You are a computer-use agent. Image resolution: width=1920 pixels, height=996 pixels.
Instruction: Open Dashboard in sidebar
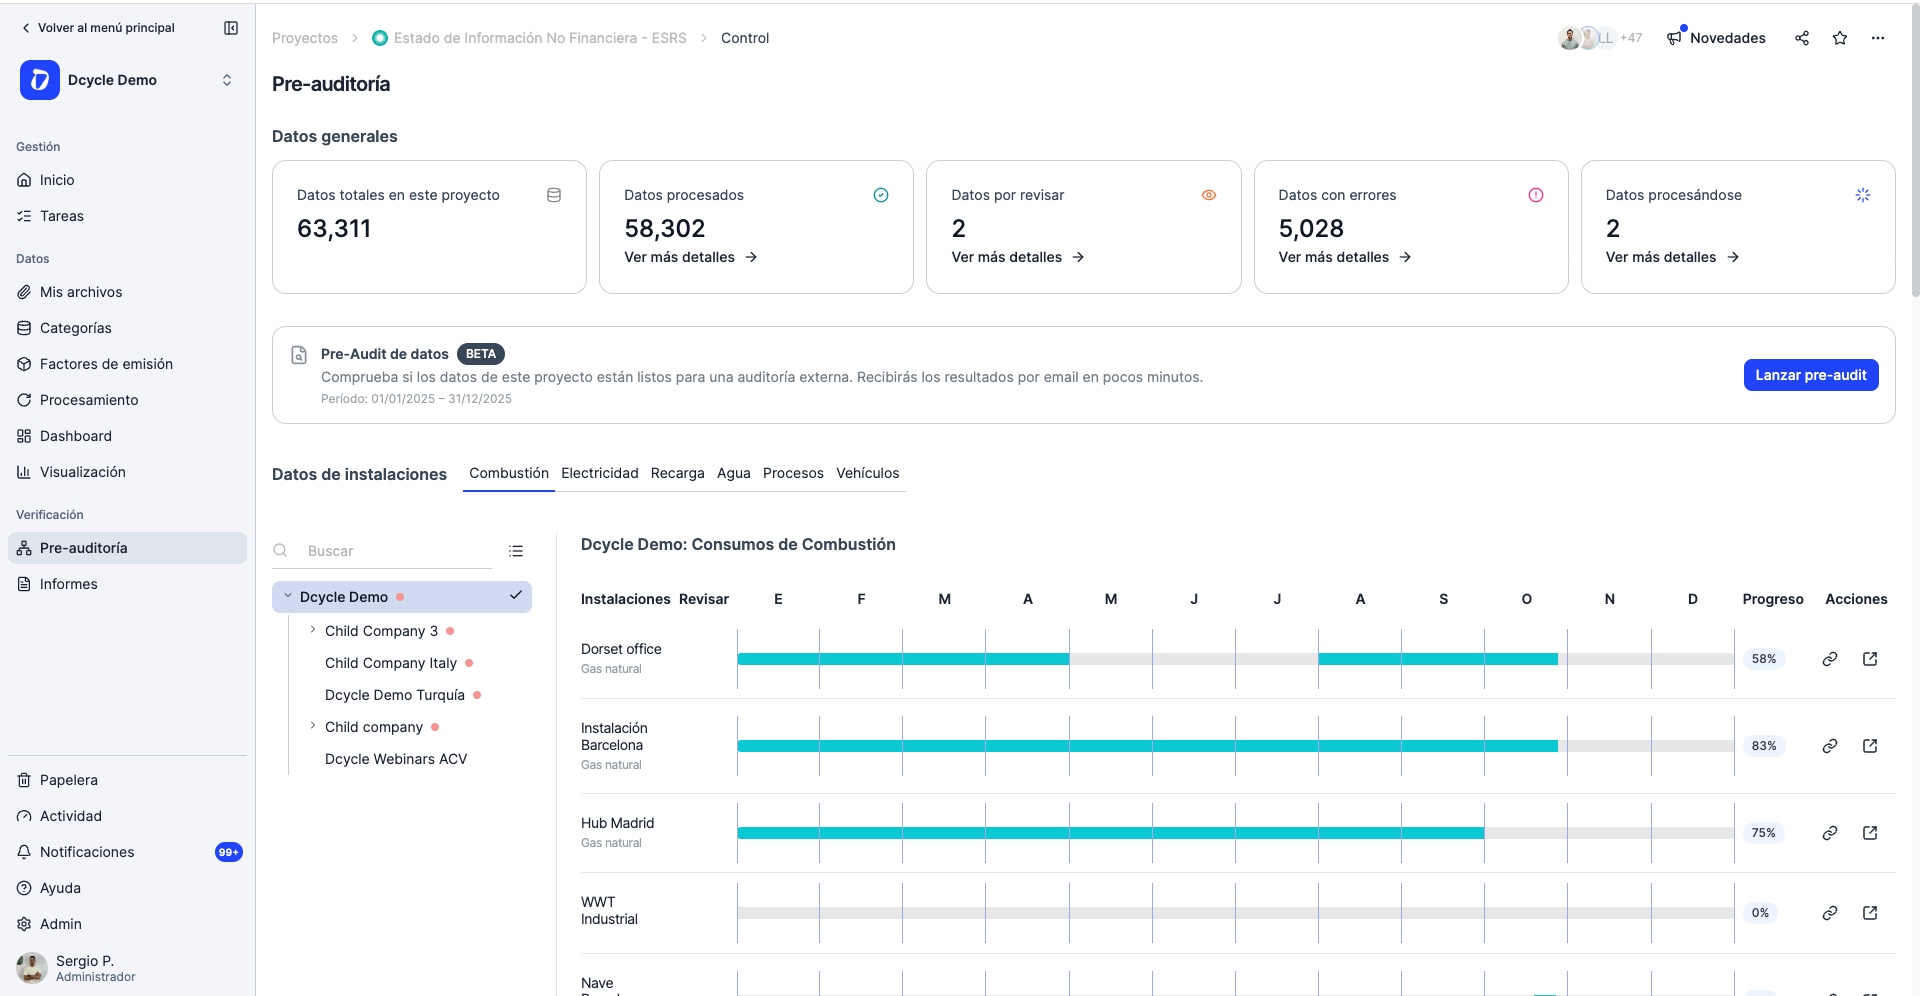[127, 436]
